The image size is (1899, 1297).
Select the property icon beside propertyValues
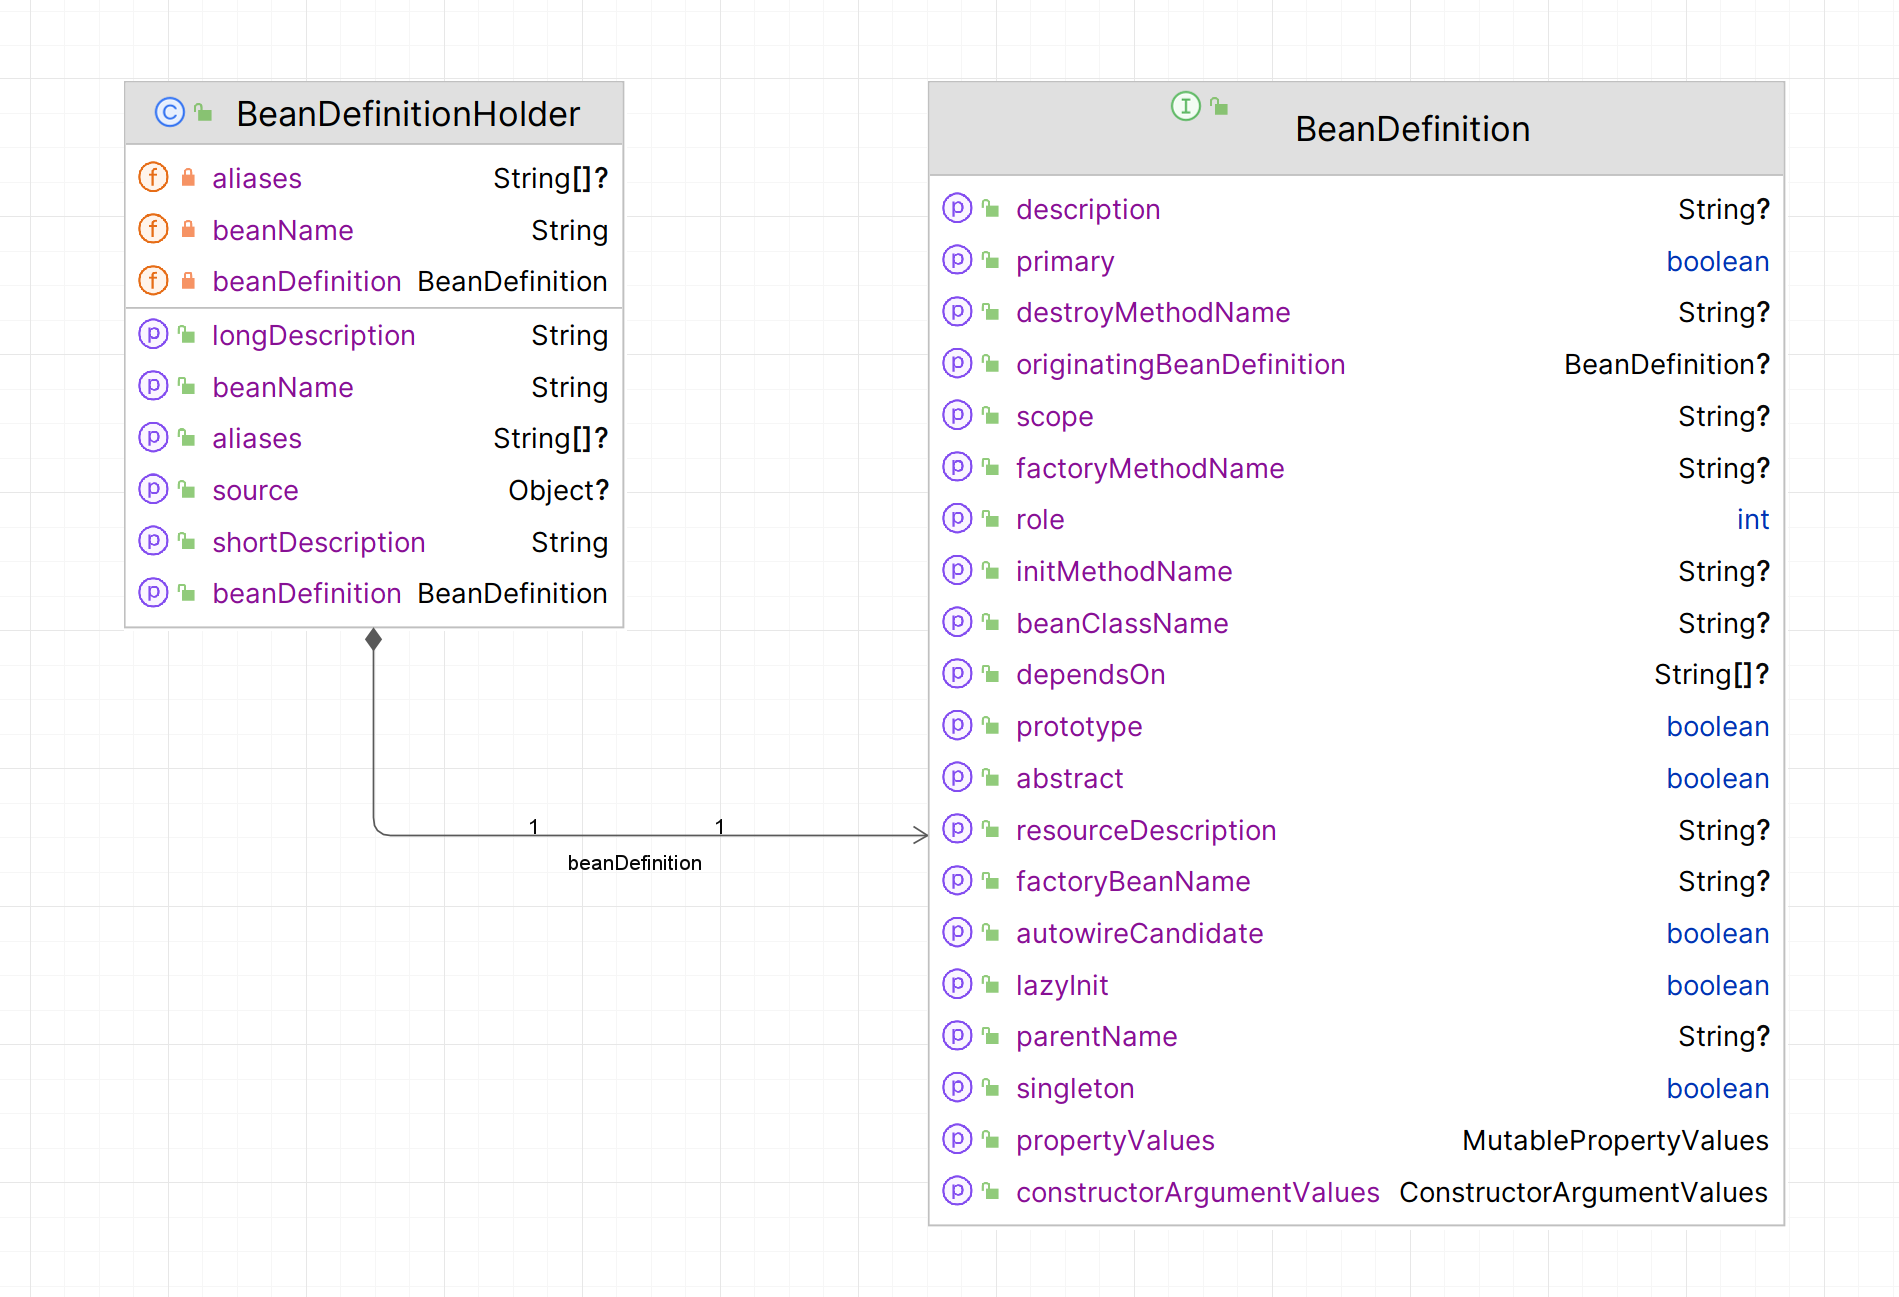[958, 1140]
